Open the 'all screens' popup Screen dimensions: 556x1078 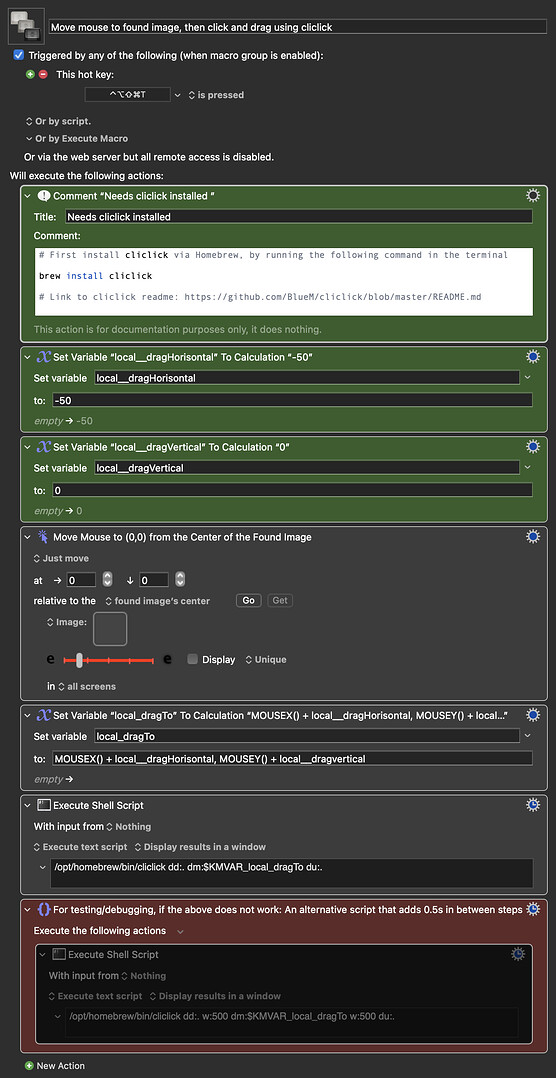[x=87, y=686]
